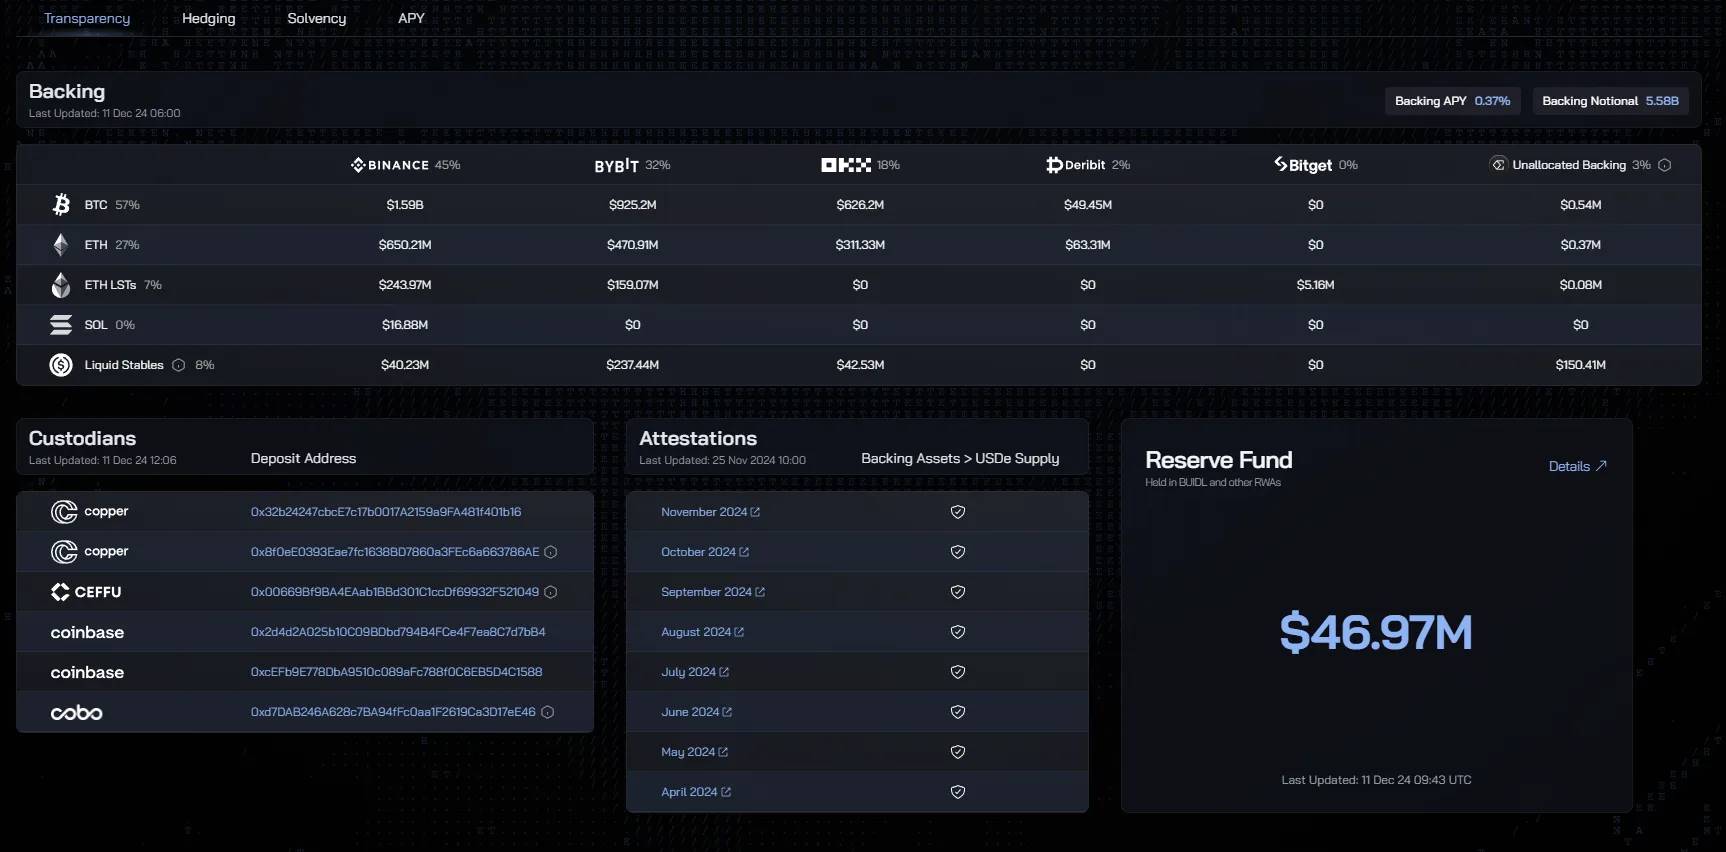Go to the APY tab

point(411,18)
